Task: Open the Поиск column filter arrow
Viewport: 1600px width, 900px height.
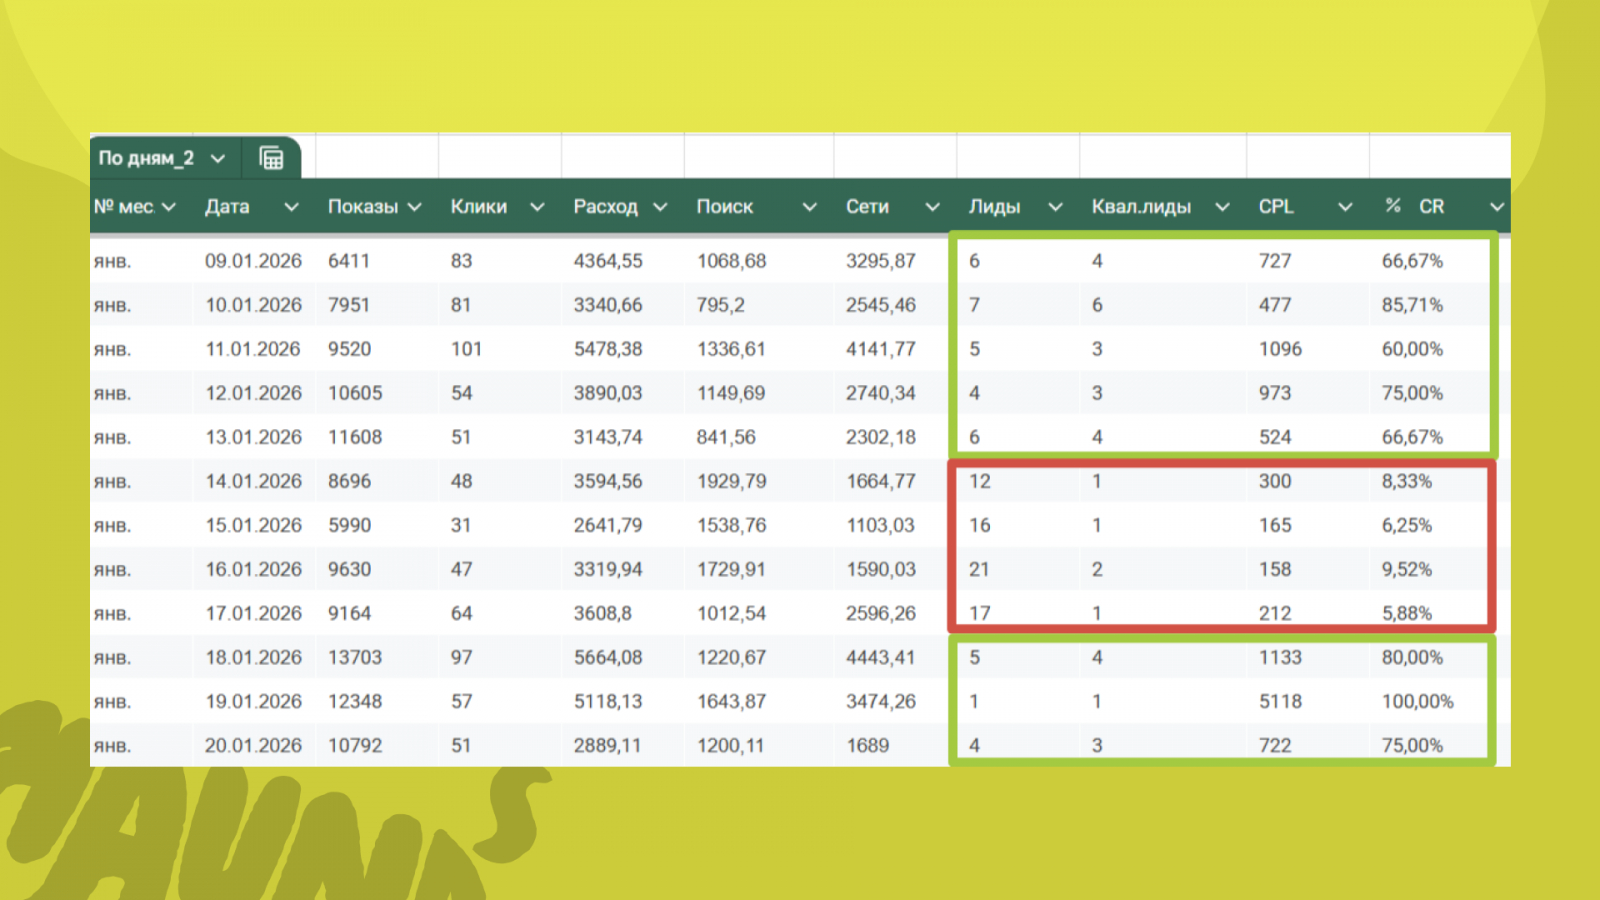Action: click(809, 207)
